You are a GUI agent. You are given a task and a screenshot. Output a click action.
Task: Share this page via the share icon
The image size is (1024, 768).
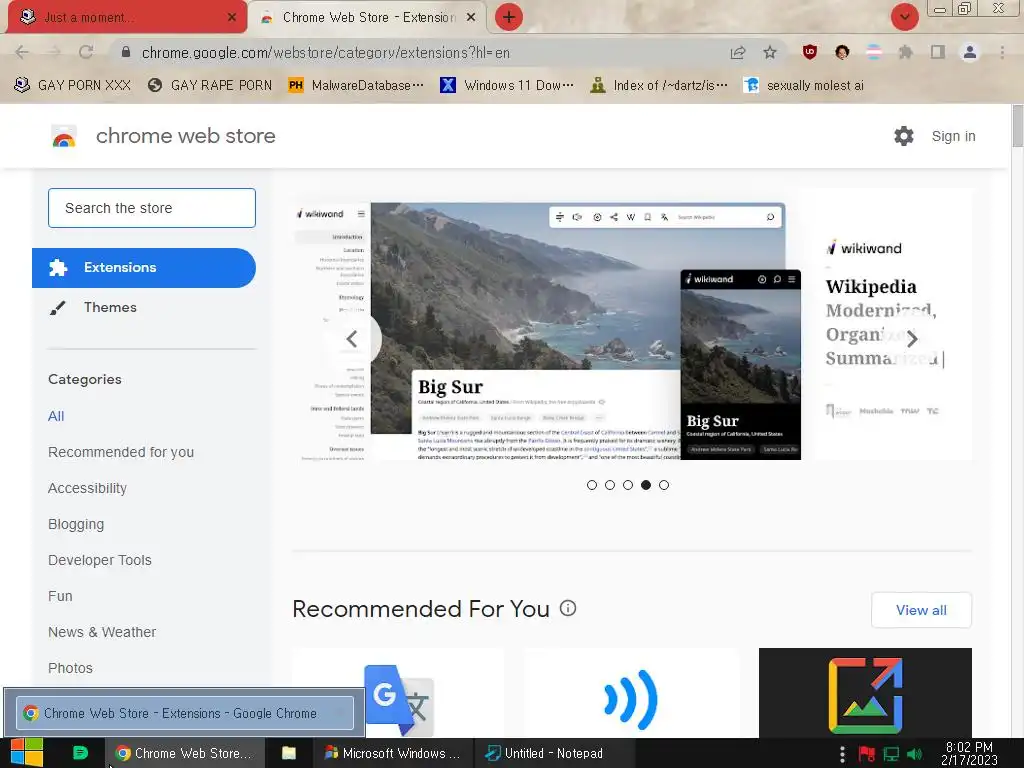coord(738,52)
